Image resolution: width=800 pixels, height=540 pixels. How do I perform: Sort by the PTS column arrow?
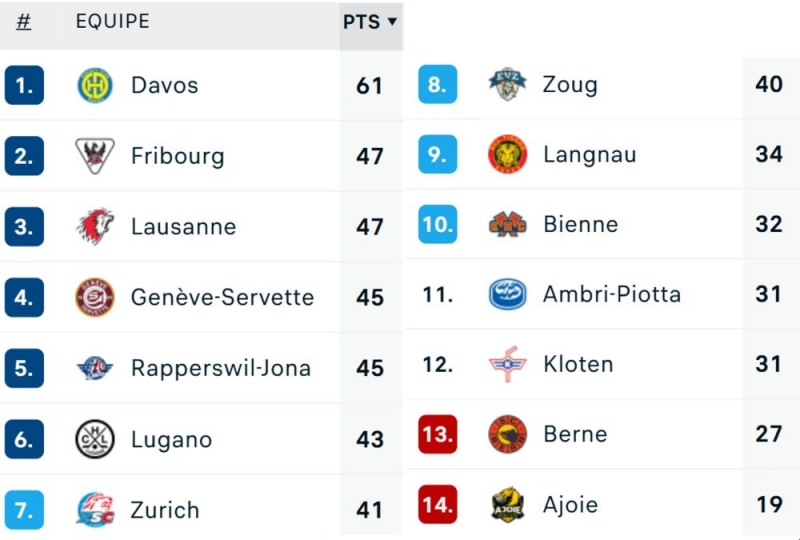392,21
